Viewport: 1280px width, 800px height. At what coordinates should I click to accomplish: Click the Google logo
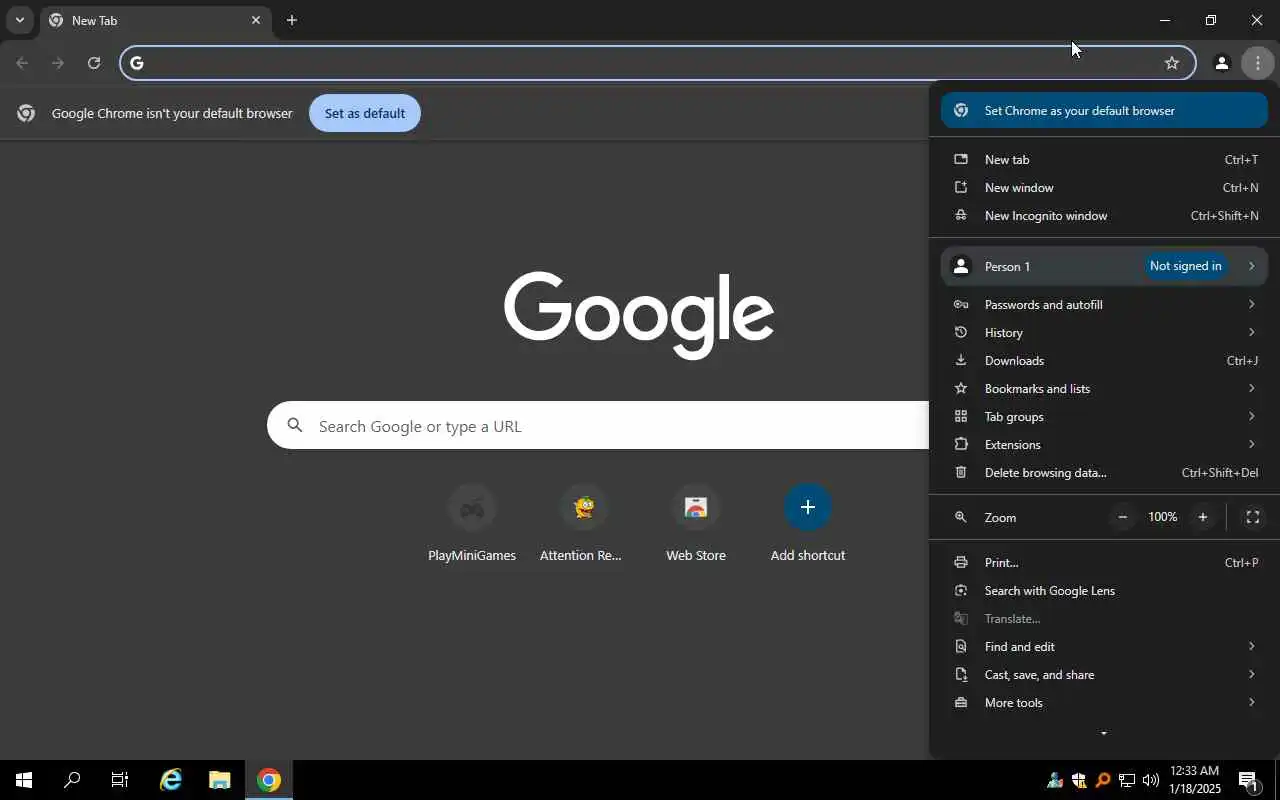click(639, 314)
